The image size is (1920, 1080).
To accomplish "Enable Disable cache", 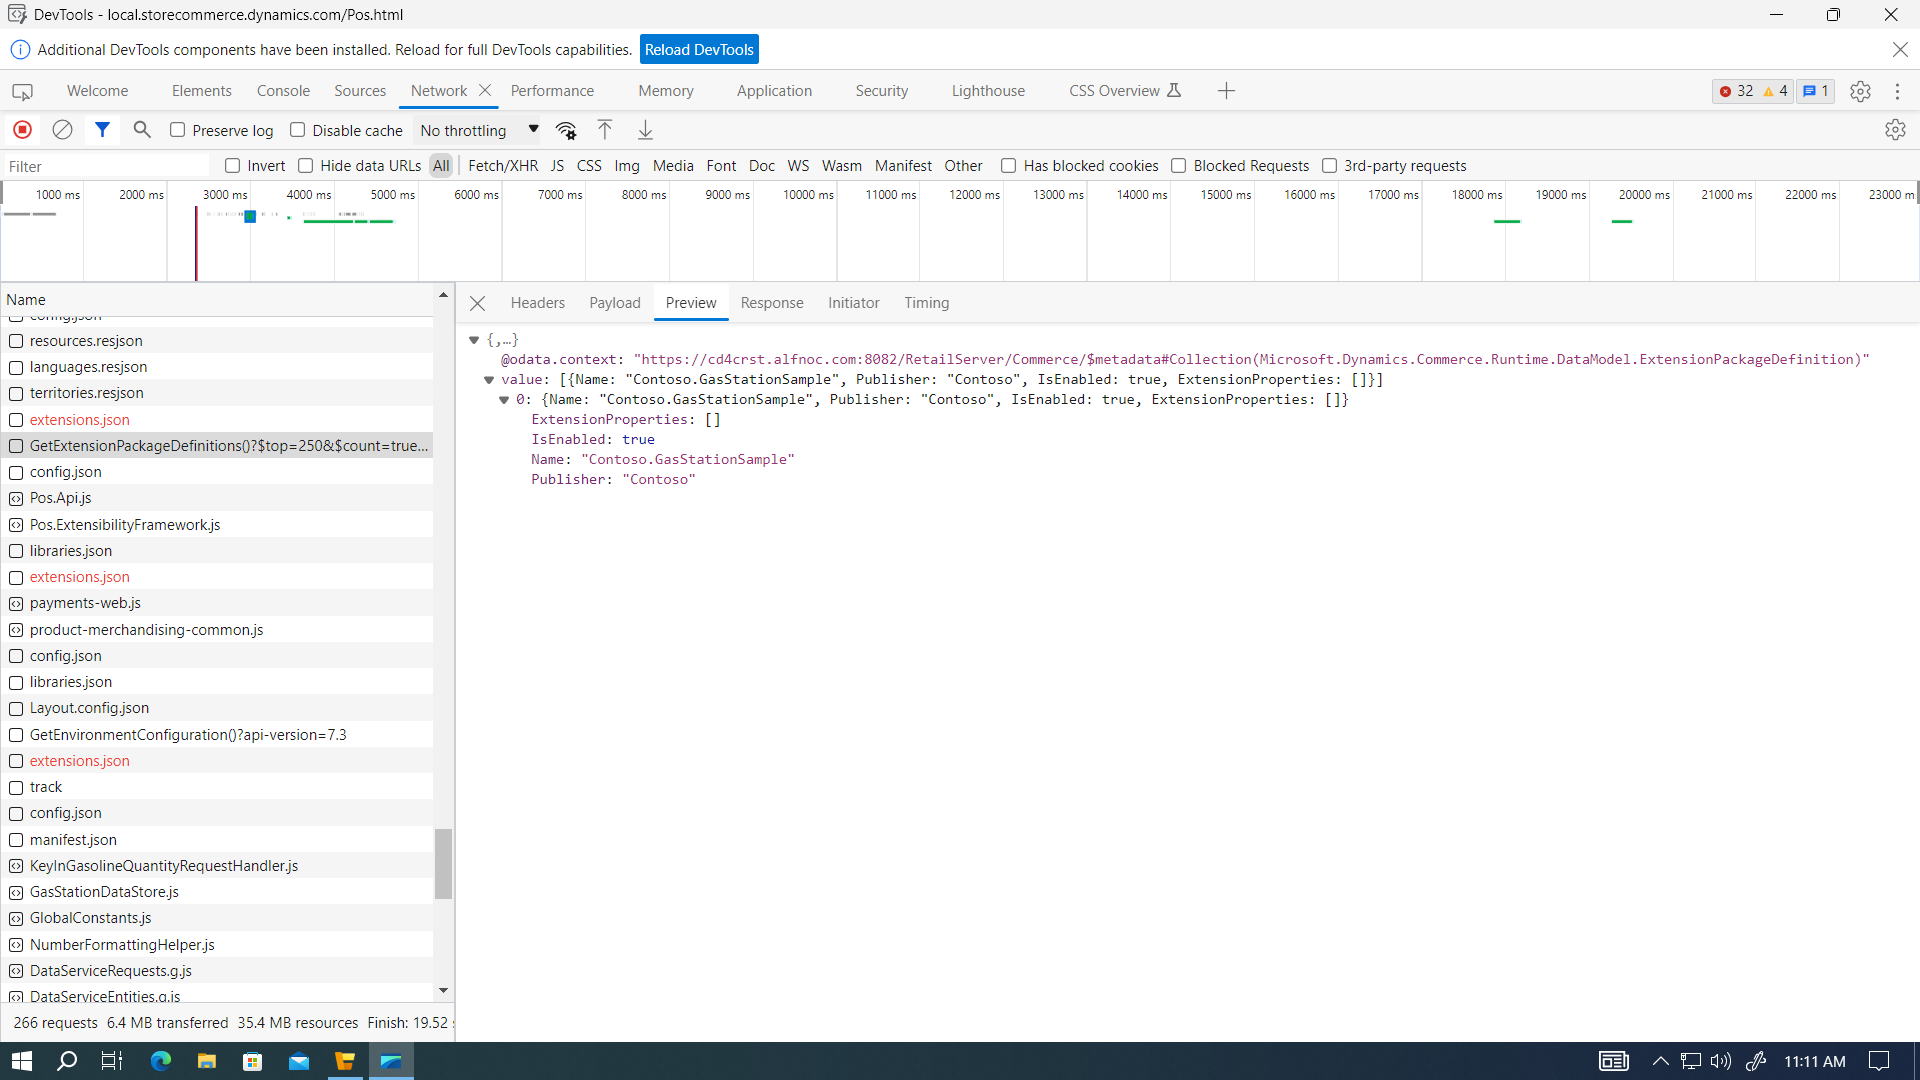I will (x=298, y=130).
